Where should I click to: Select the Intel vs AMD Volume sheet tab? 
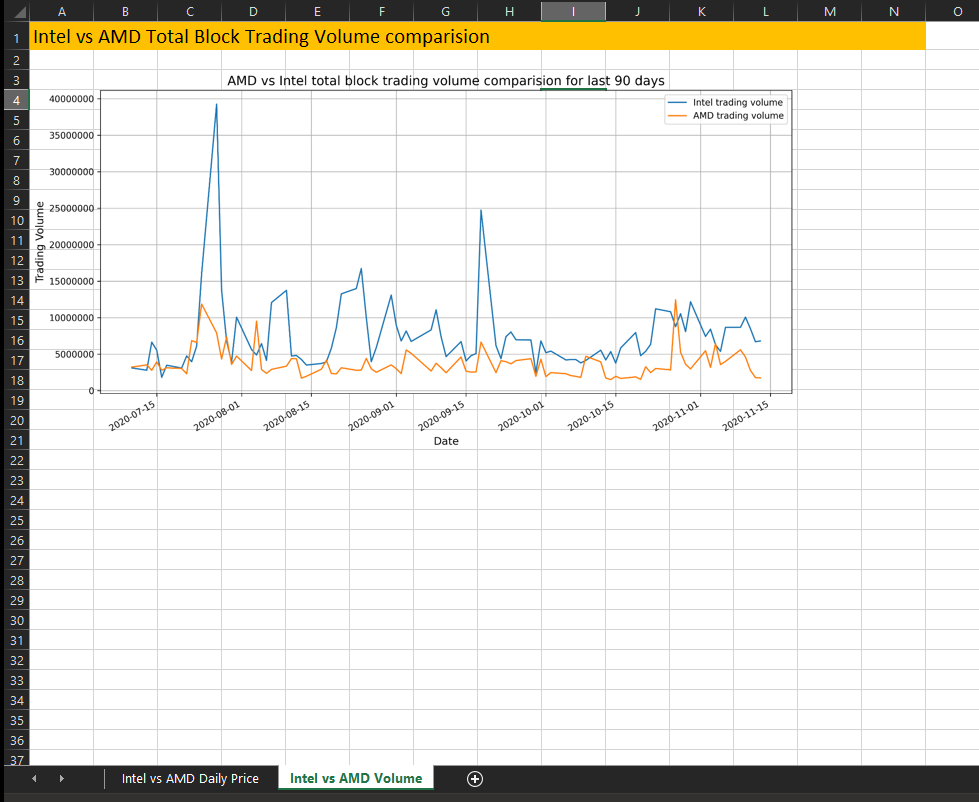pos(356,778)
